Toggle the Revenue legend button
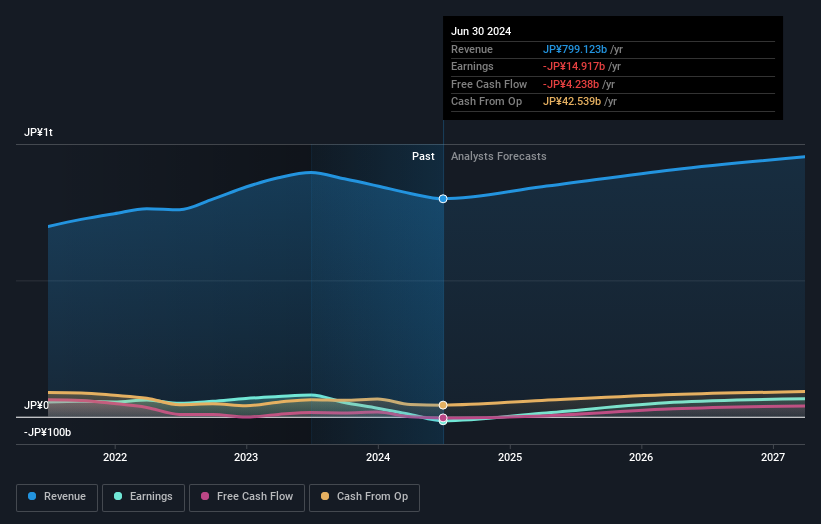 click(x=57, y=497)
